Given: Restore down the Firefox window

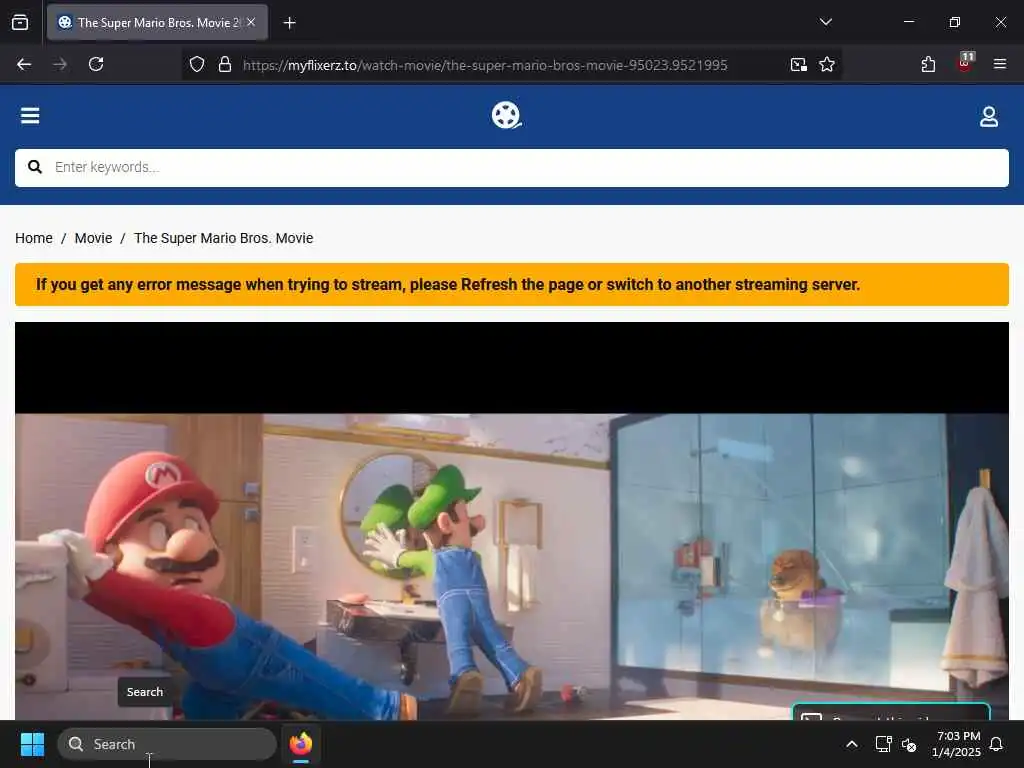Looking at the screenshot, I should 954,22.
